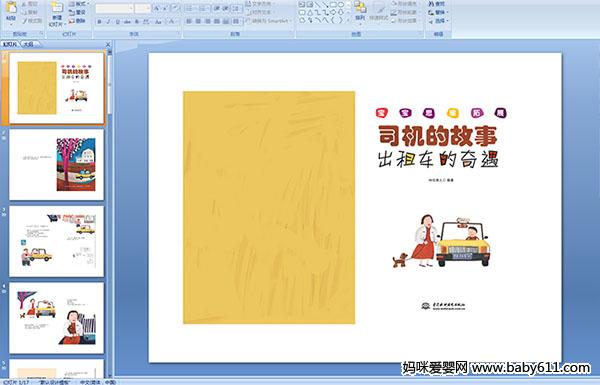This screenshot has height=385, width=600.
Task: Toggle Italic formatting
Action: (x=109, y=22)
